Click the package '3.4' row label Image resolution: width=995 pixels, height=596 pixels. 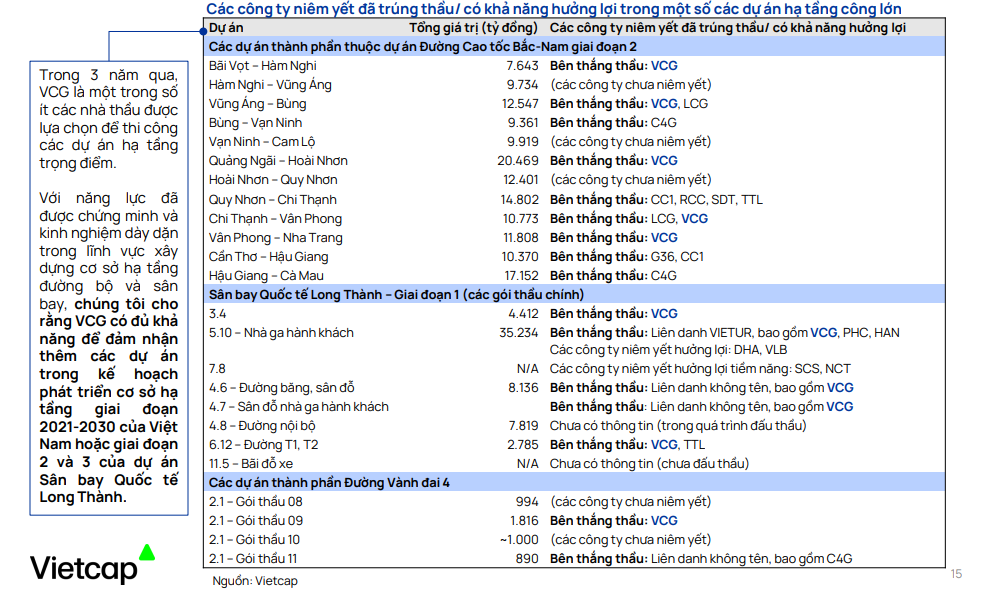(218, 314)
